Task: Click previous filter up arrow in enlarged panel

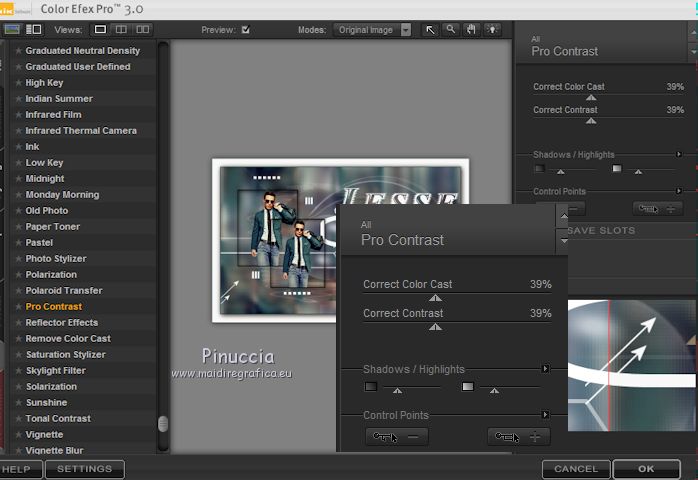Action: 564,216
